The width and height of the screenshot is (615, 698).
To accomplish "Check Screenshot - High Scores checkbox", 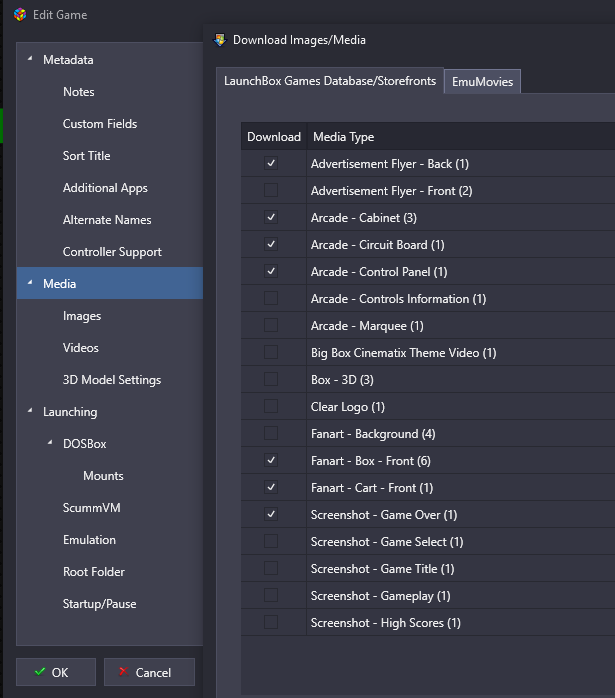I will 271,622.
